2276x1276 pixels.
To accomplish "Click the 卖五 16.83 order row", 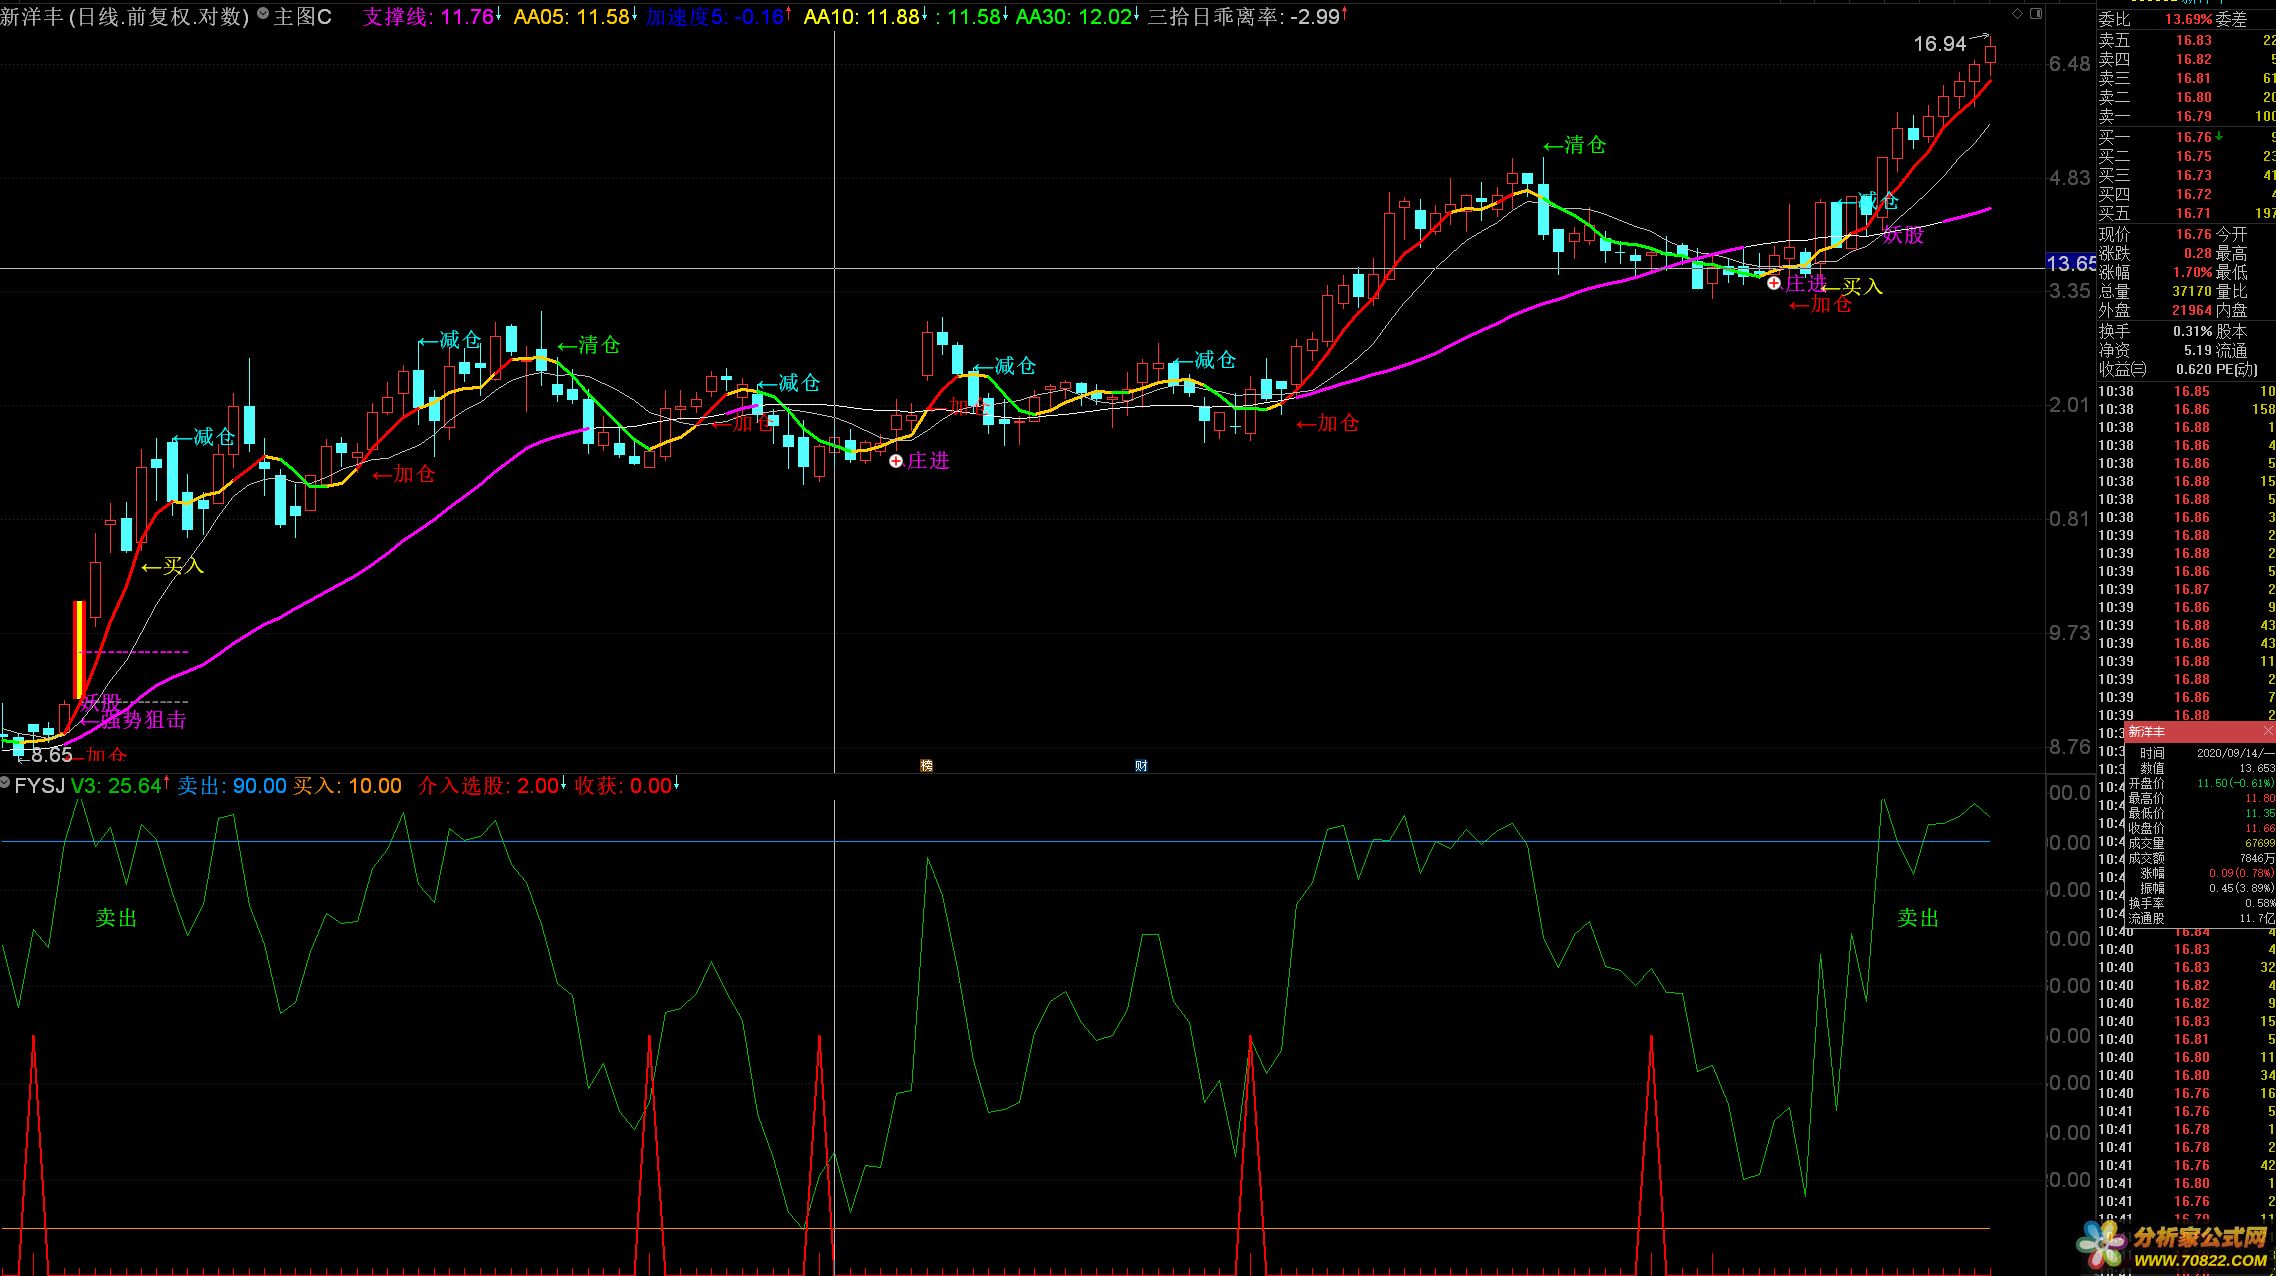I will [2185, 40].
